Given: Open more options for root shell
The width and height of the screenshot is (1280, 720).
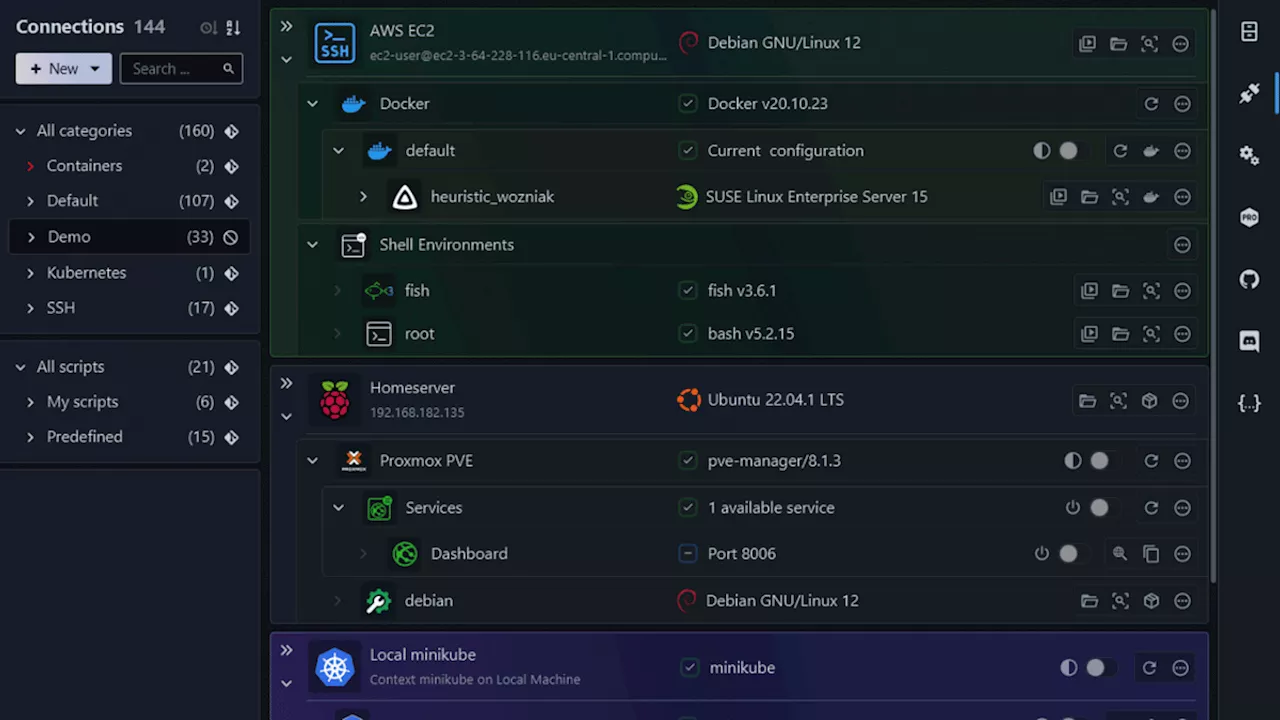Looking at the screenshot, I should point(1182,334).
